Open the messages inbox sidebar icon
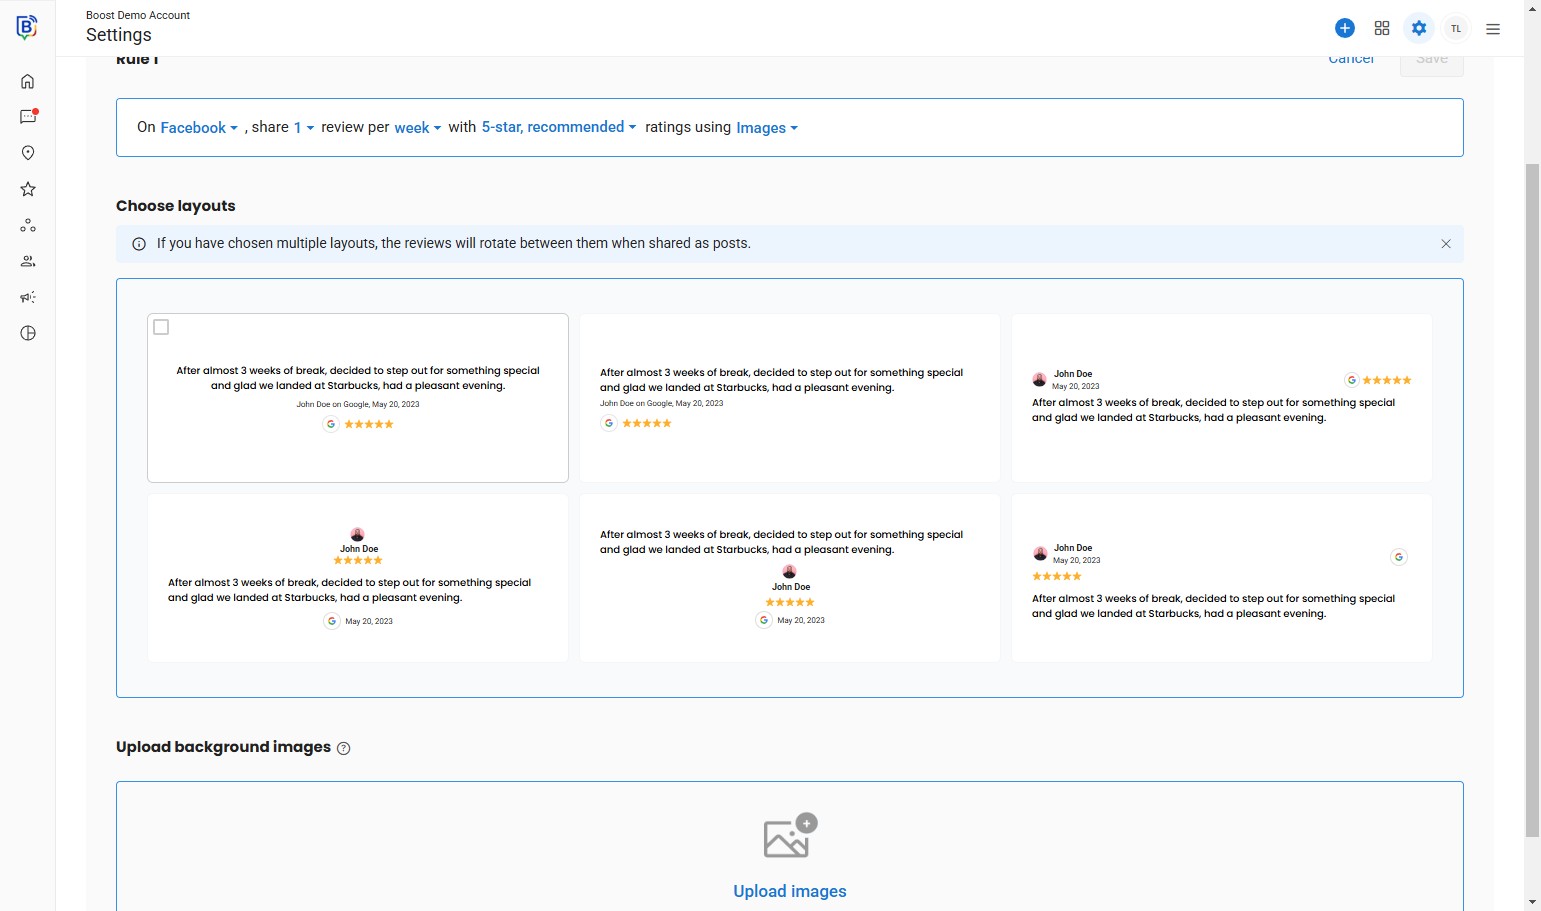This screenshot has width=1541, height=911. click(28, 117)
